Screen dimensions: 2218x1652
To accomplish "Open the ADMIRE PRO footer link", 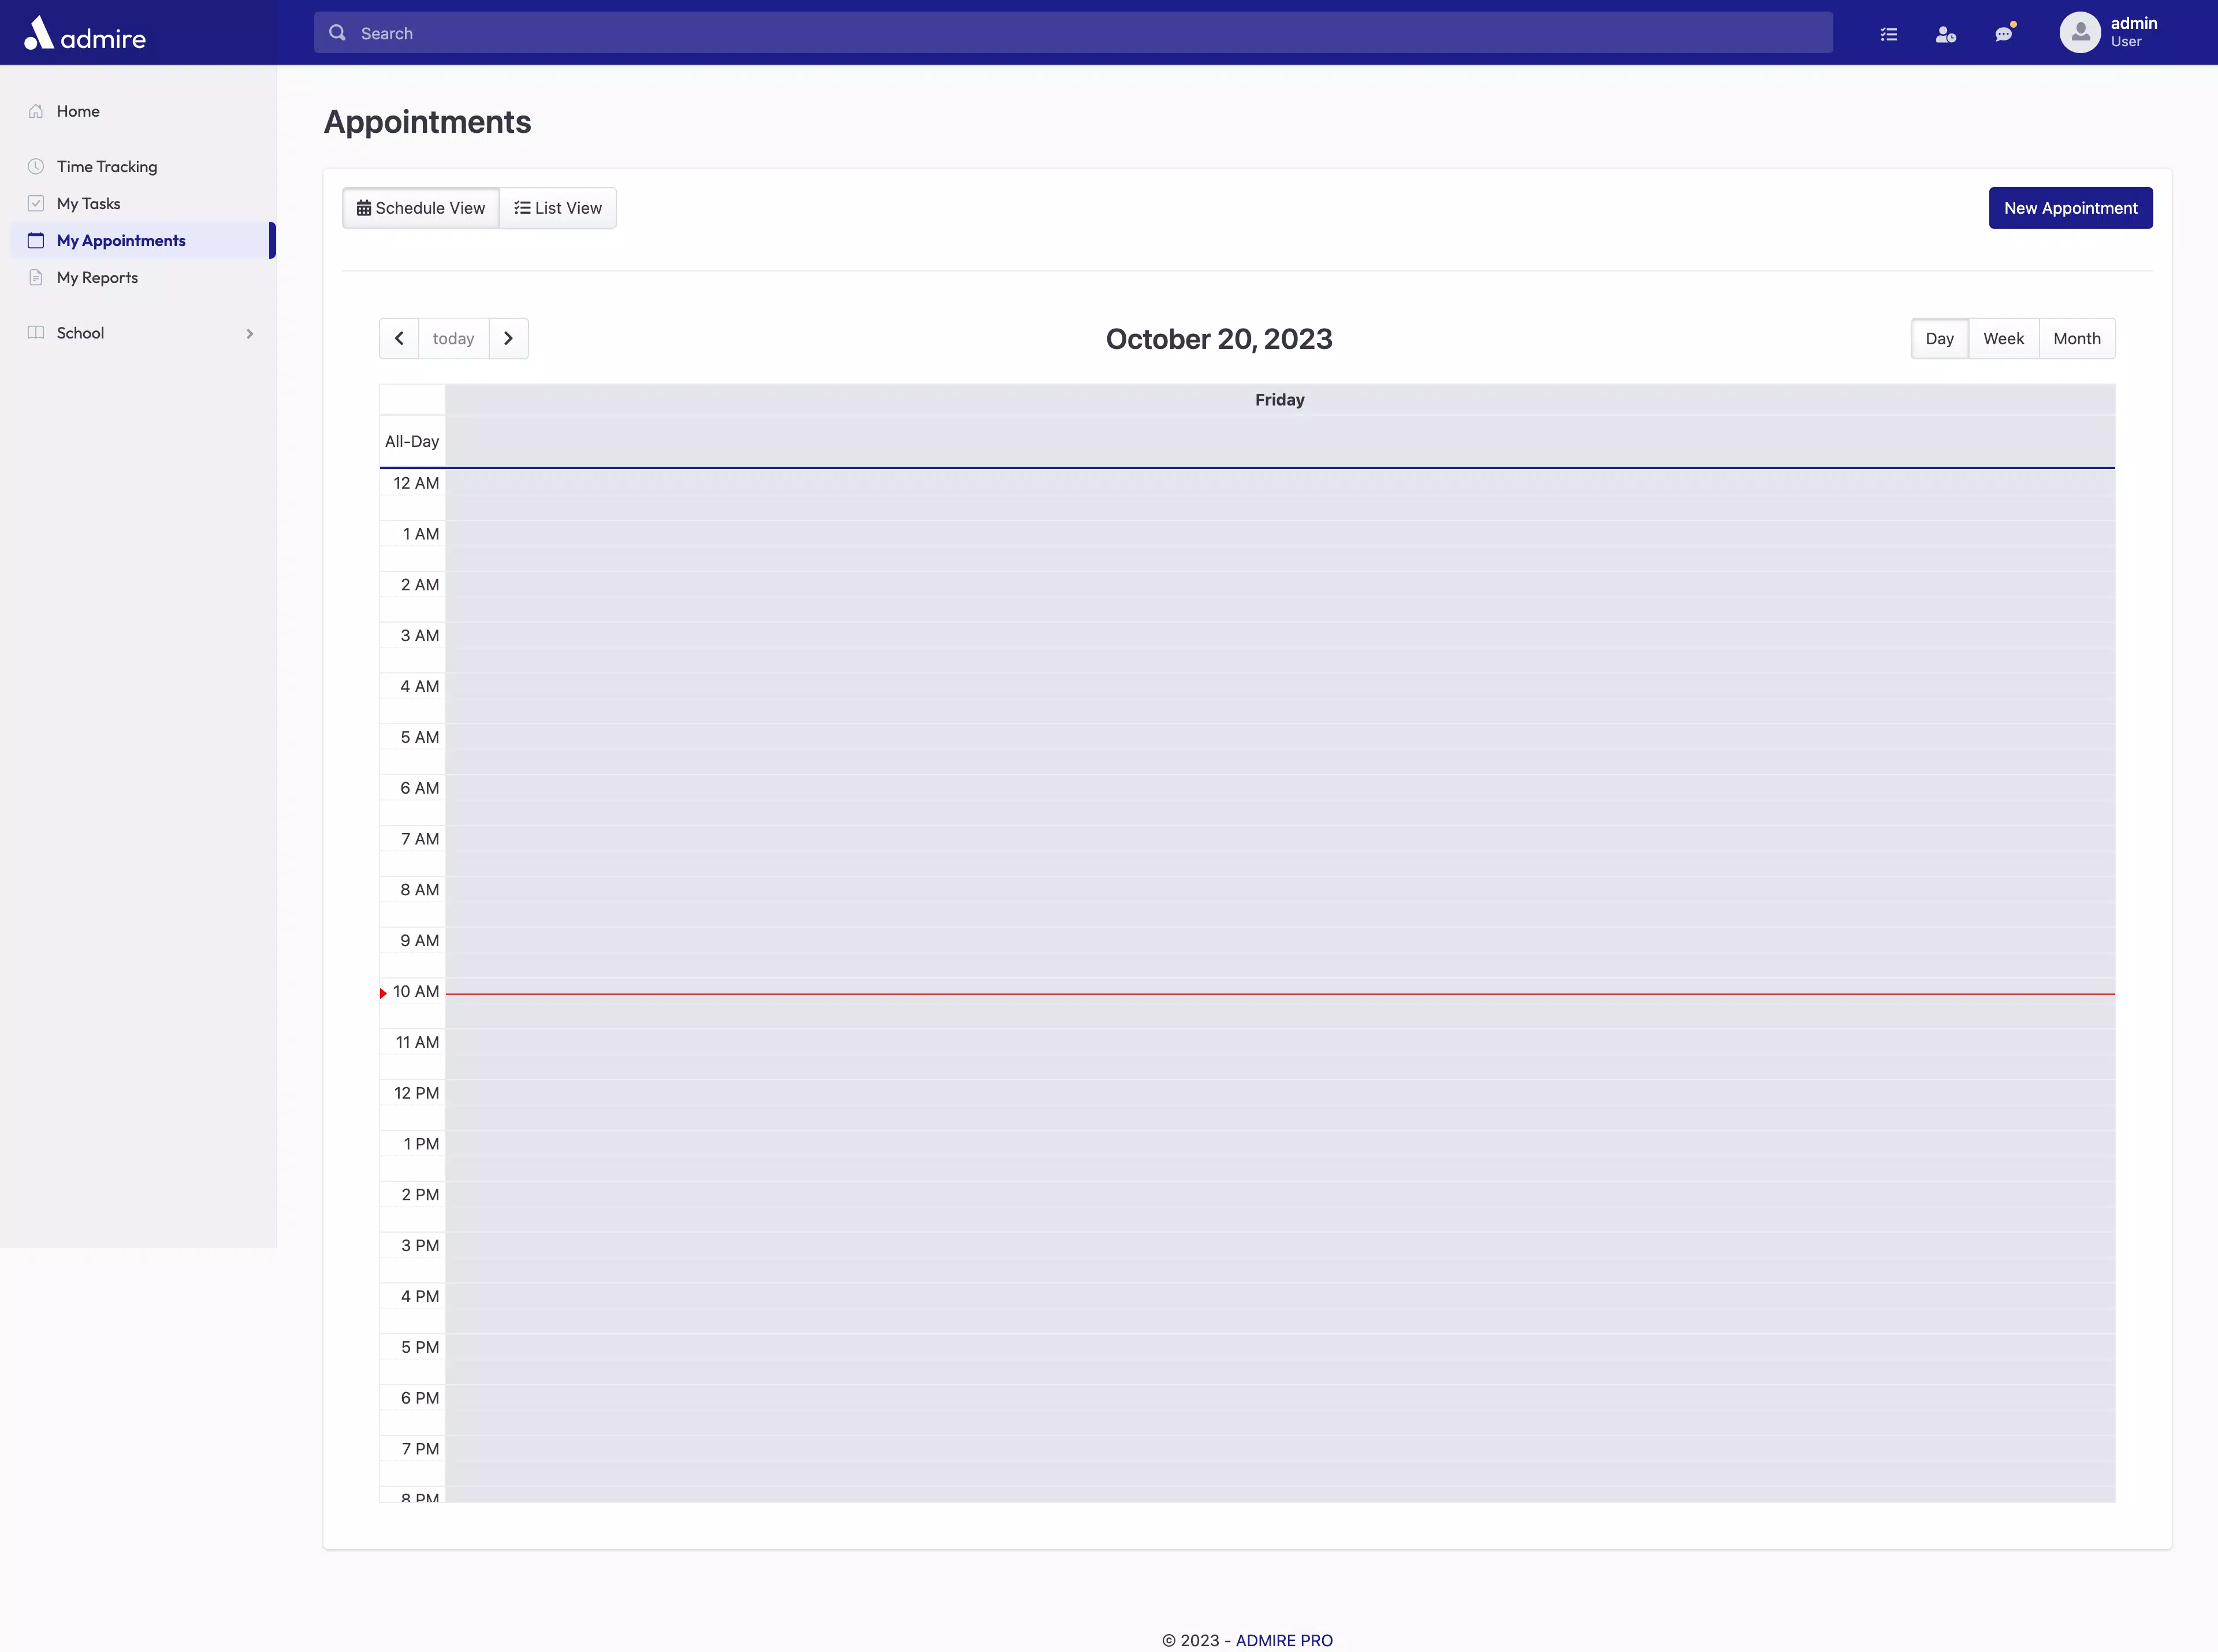I will 1284,1640.
